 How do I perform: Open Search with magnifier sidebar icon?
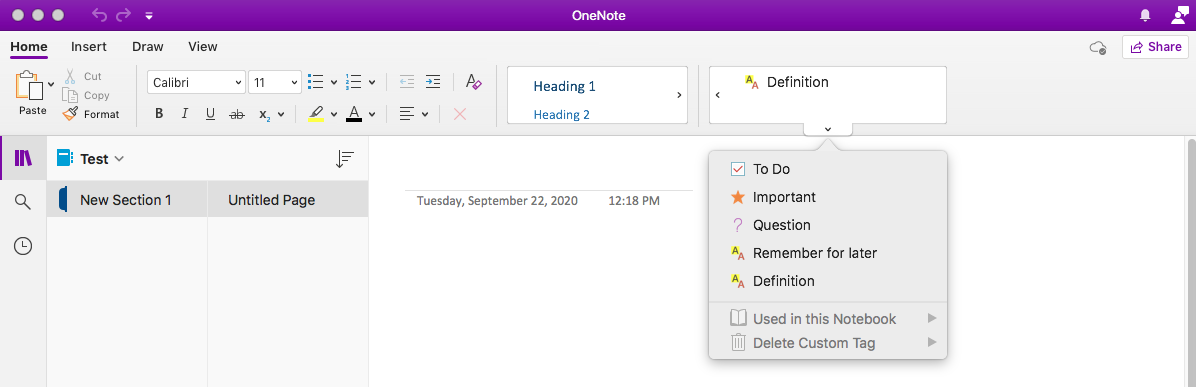point(24,202)
